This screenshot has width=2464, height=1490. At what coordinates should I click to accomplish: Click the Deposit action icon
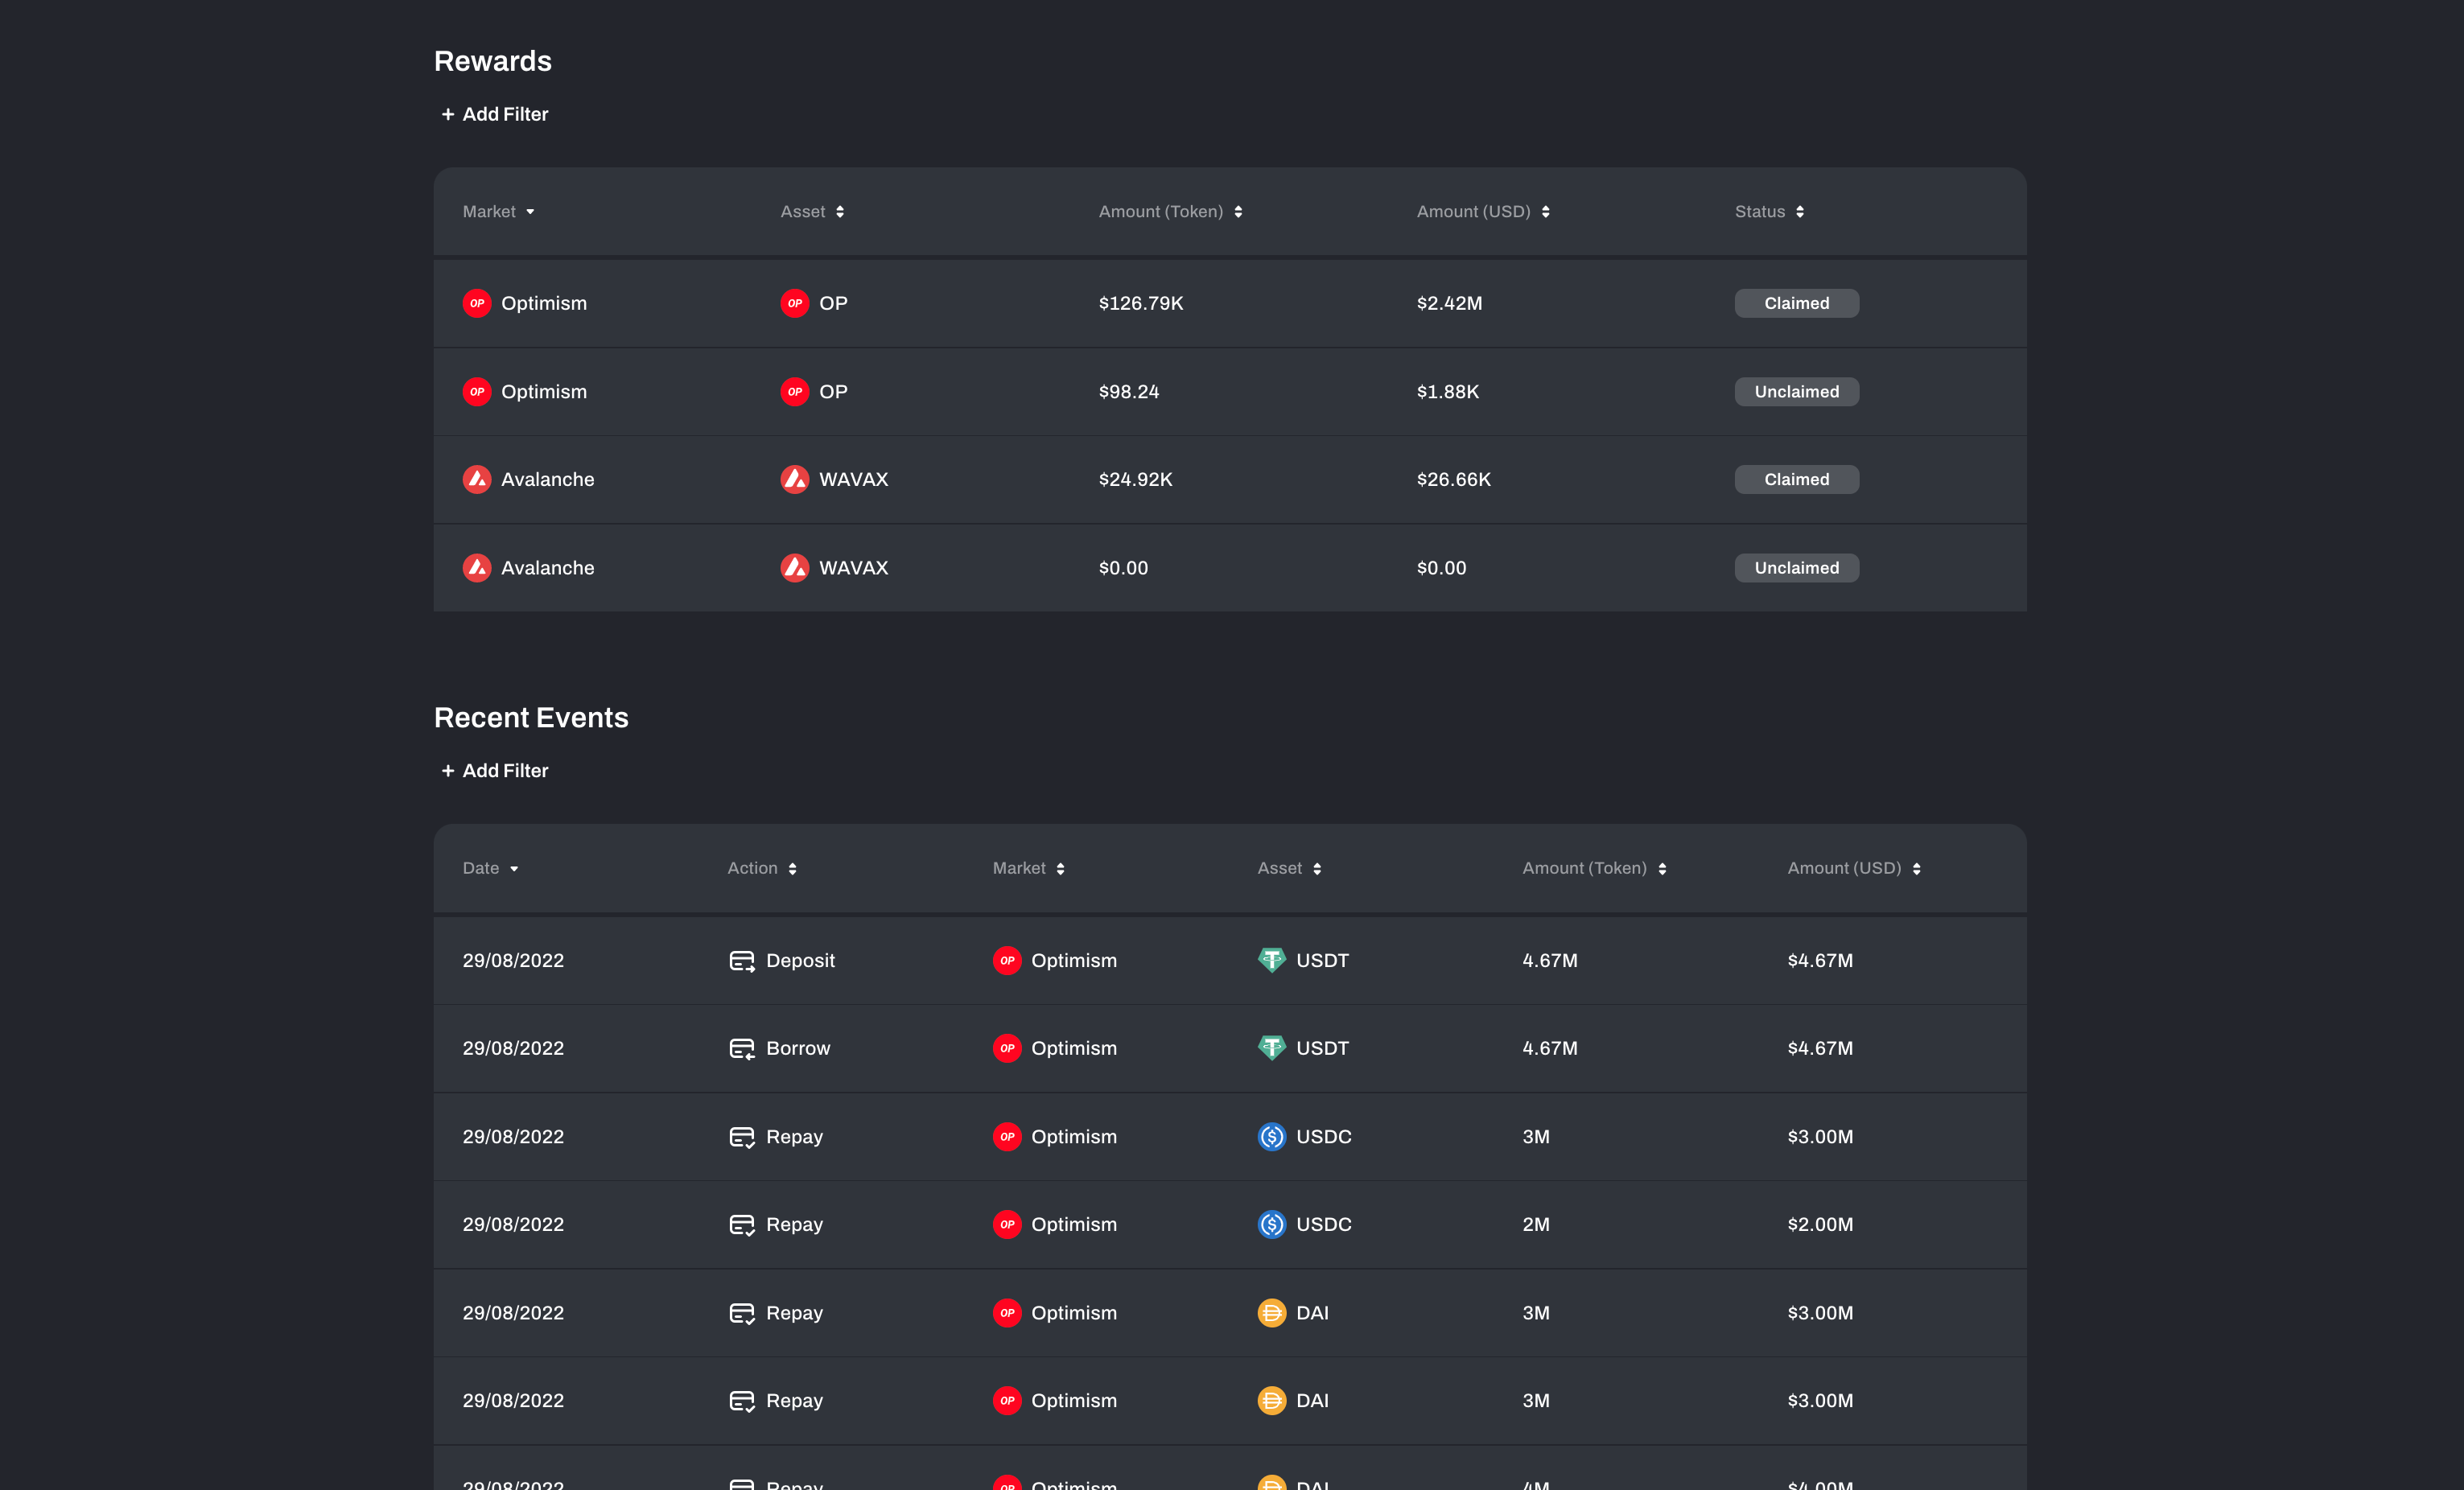tap(741, 960)
